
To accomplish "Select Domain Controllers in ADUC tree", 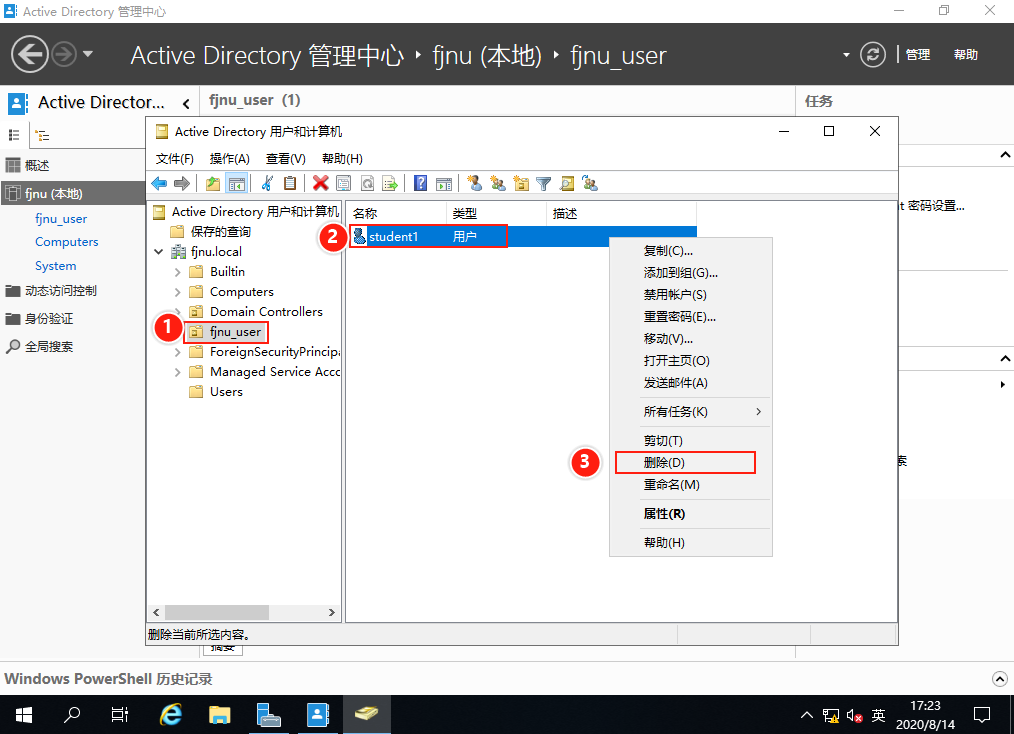I will pos(266,312).
